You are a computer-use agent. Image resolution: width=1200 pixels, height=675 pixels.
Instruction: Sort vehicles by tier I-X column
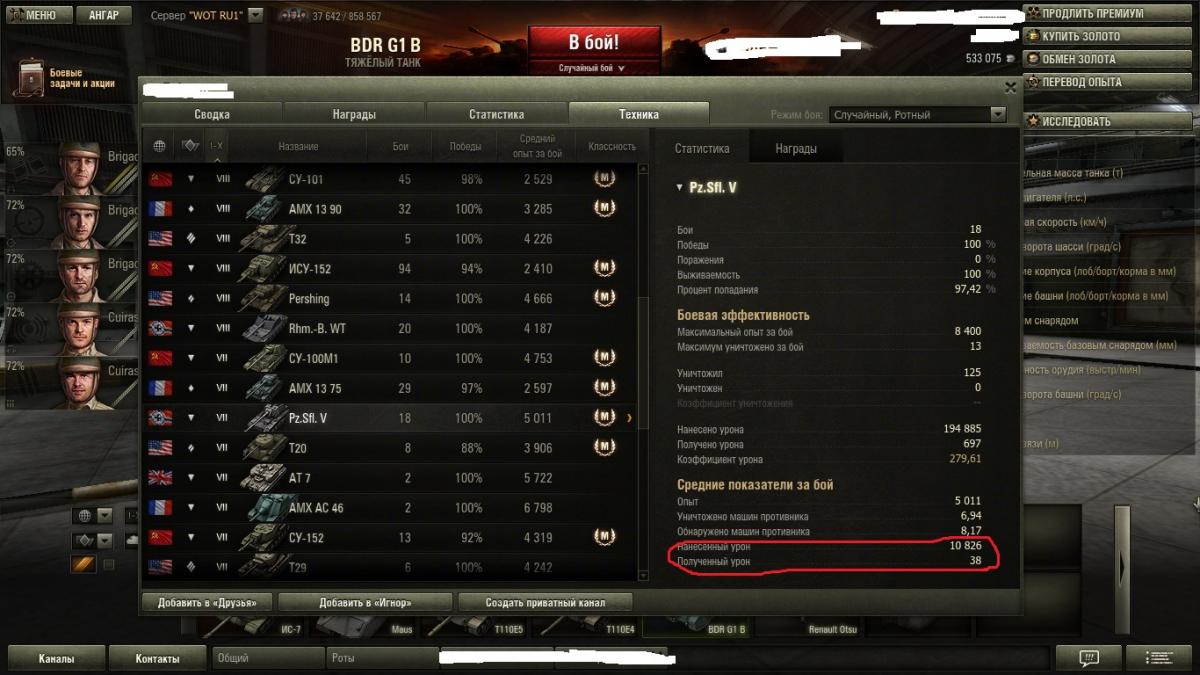pos(217,146)
